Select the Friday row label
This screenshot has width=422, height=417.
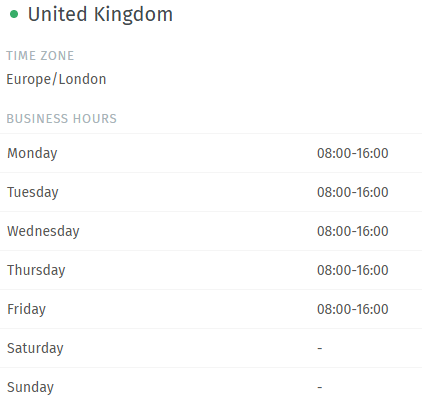click(26, 310)
